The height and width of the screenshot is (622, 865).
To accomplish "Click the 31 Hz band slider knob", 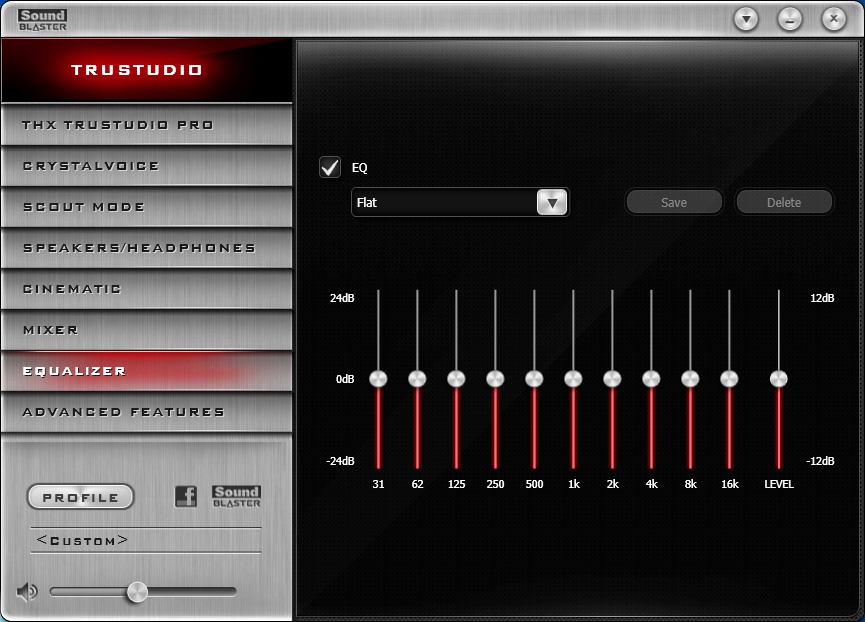I will pos(378,379).
